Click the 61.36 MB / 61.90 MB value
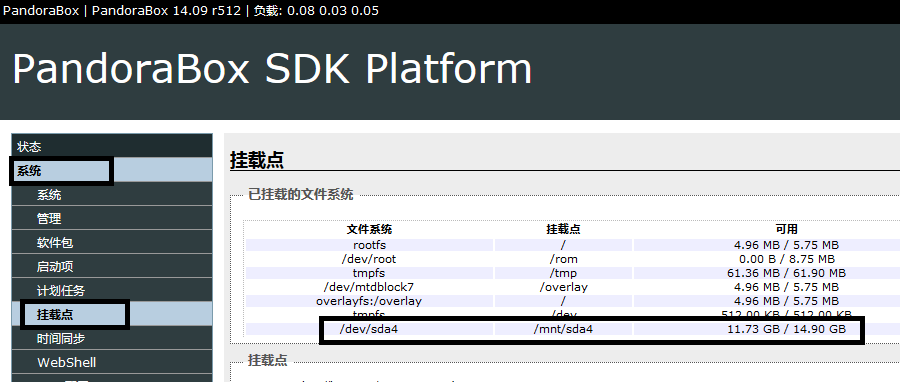900x382 pixels. (x=786, y=273)
